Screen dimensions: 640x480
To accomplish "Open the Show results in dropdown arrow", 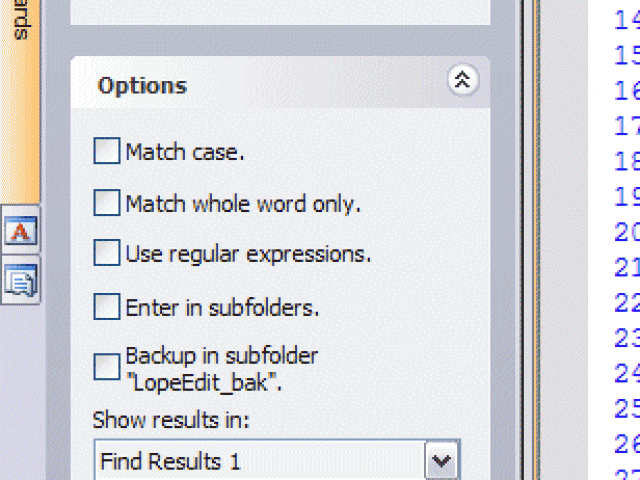I will 441,461.
